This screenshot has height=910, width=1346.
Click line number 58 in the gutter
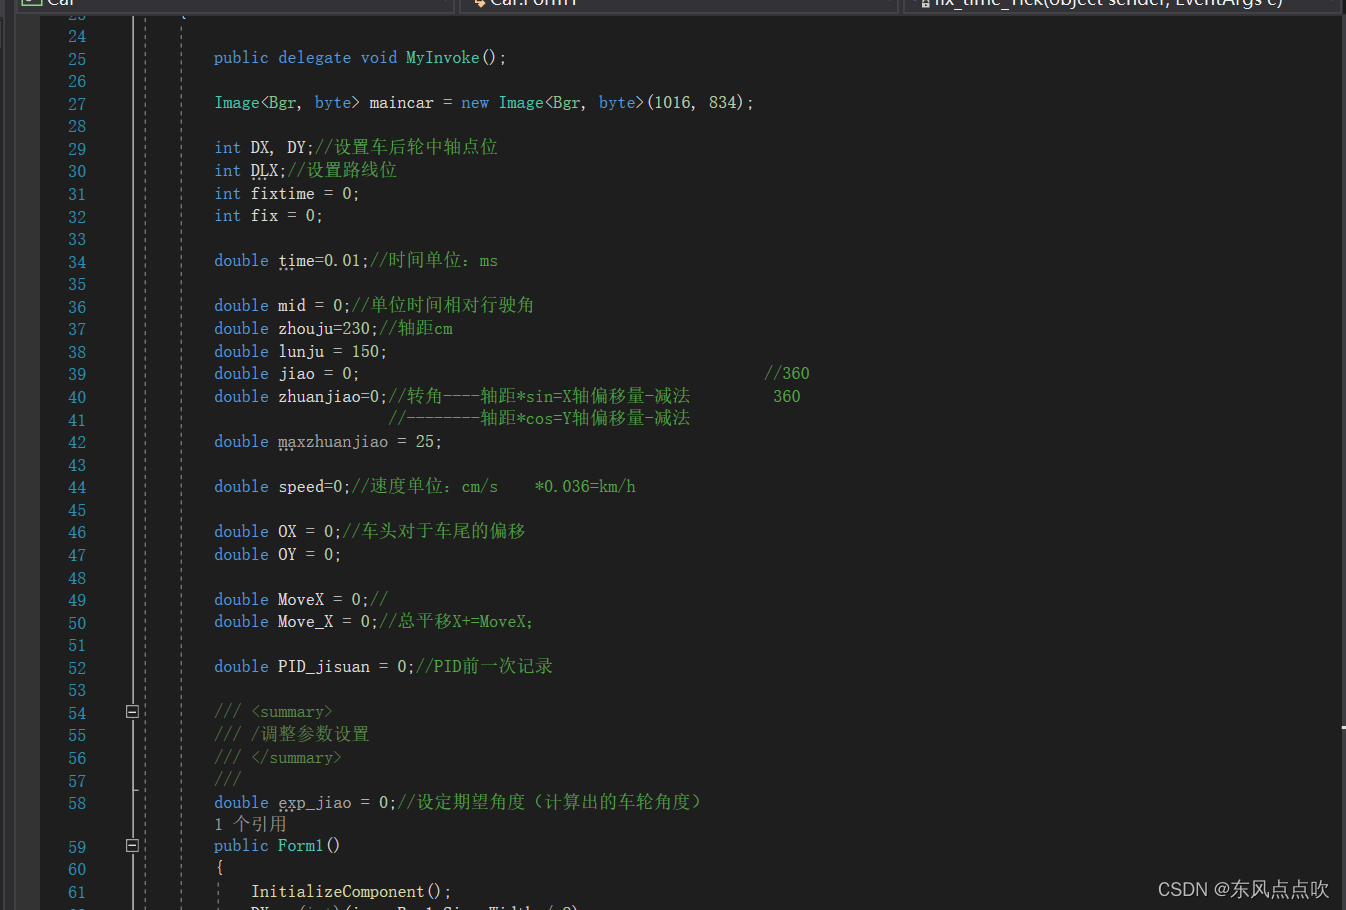pos(77,803)
